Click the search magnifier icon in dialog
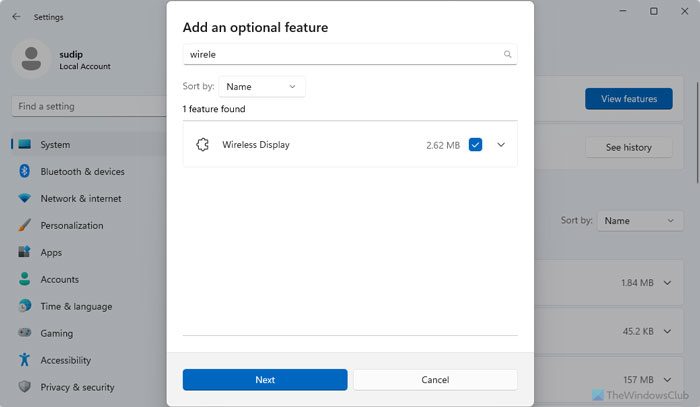This screenshot has width=700, height=407. 507,54
